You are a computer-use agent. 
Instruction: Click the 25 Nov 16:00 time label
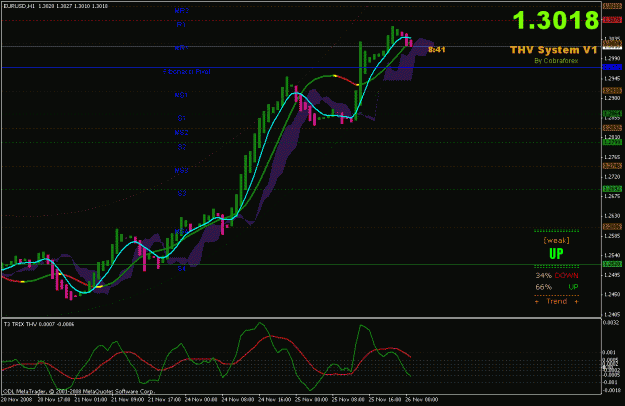coord(386,400)
